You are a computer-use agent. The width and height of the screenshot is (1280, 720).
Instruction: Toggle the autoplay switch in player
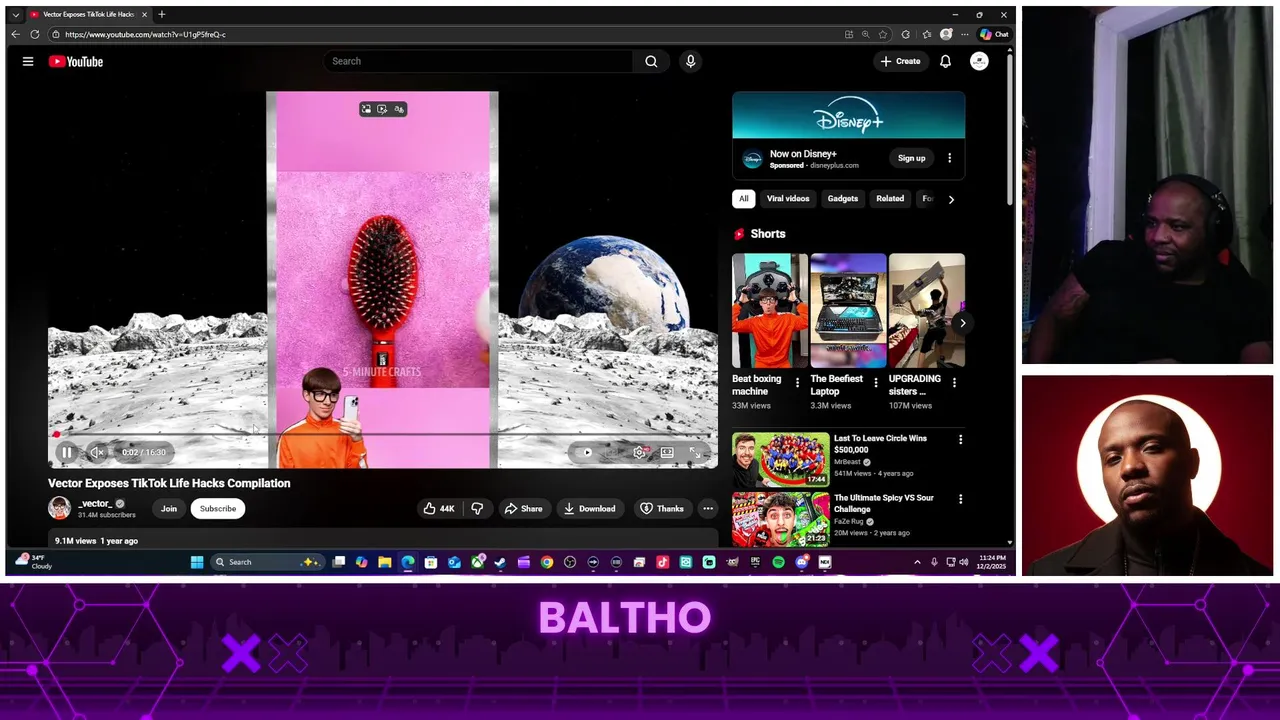[587, 452]
